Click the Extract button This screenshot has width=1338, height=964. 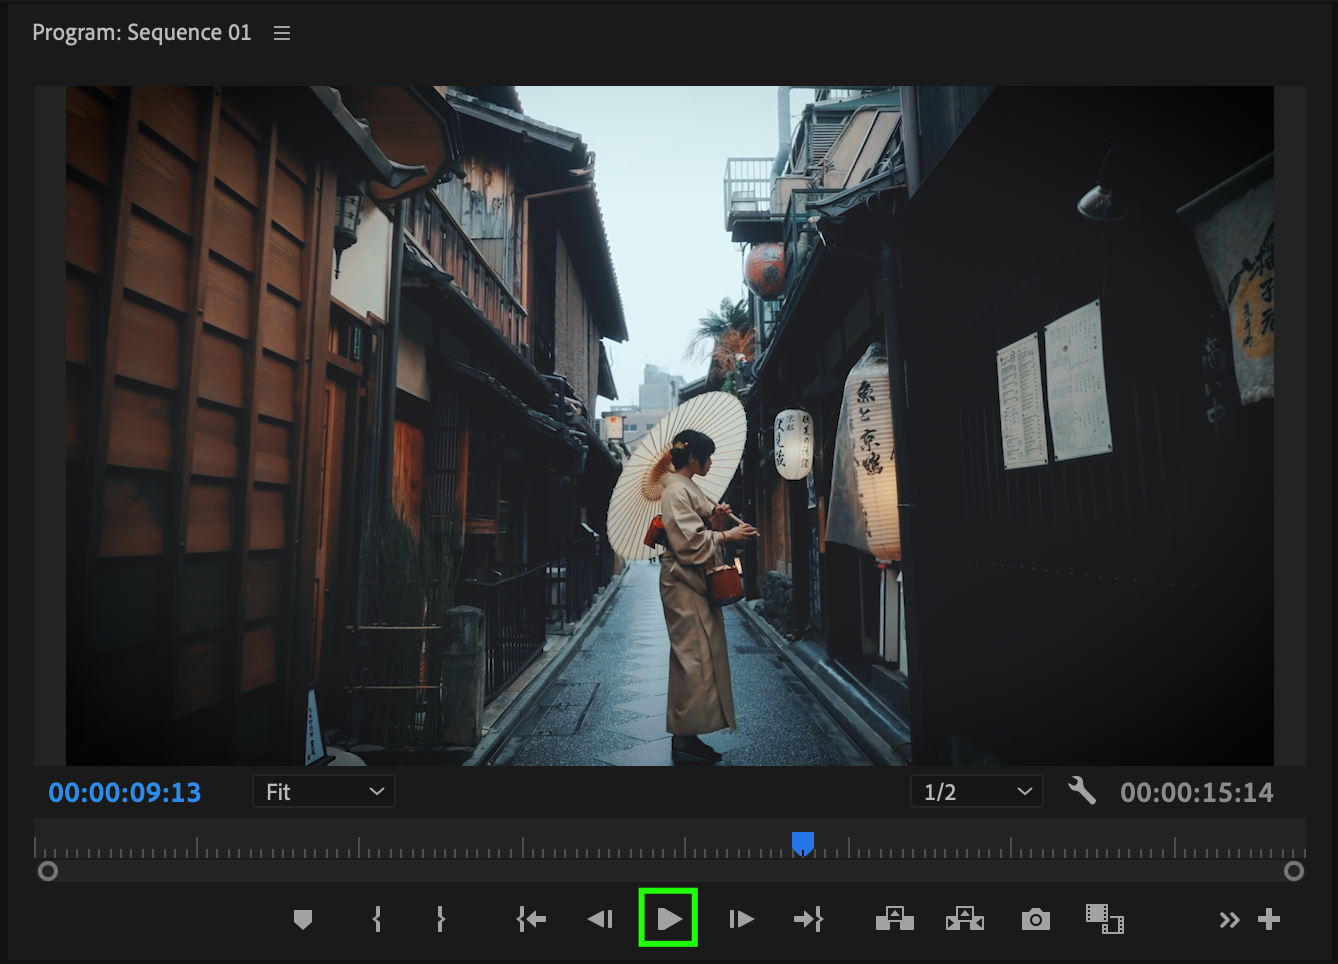tap(964, 919)
